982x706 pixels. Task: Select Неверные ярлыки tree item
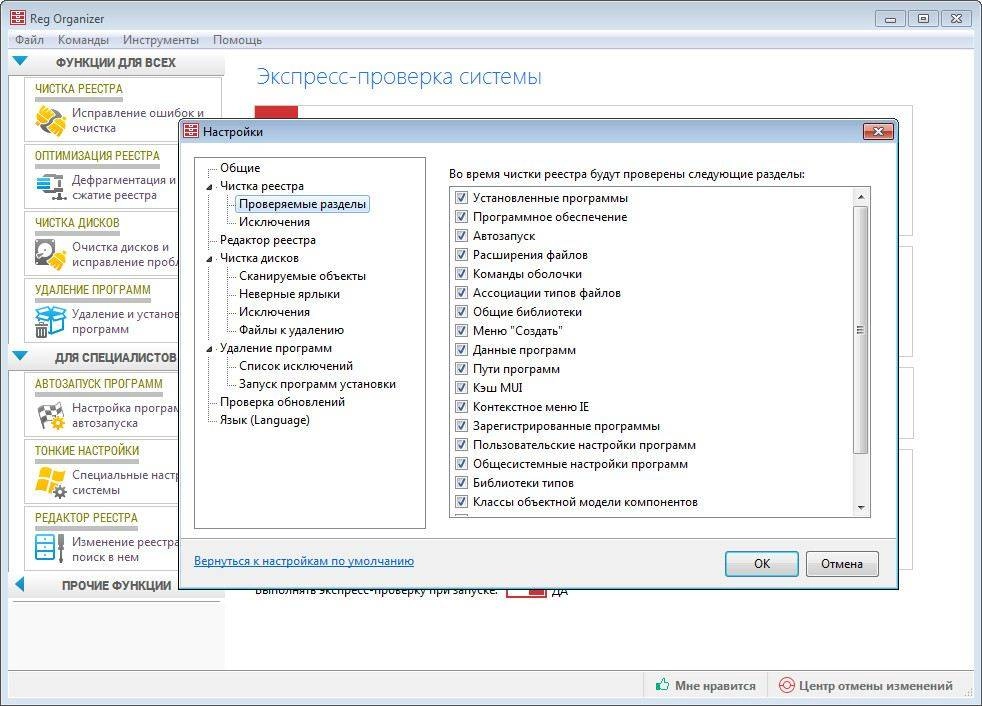pos(289,294)
